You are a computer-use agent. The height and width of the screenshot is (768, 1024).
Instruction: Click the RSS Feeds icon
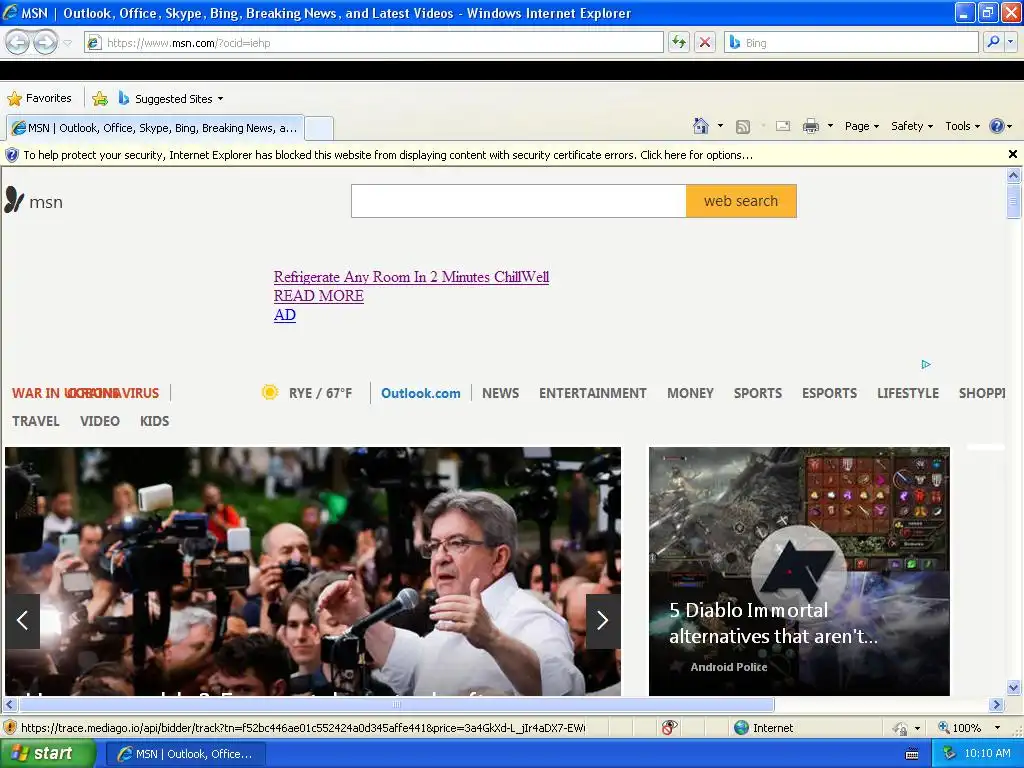coord(743,127)
